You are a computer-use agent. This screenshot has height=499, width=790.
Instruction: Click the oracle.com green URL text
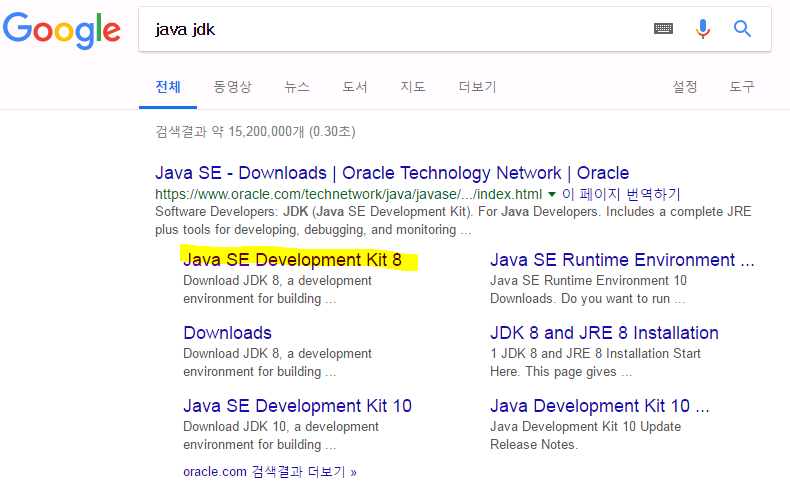(x=348, y=194)
